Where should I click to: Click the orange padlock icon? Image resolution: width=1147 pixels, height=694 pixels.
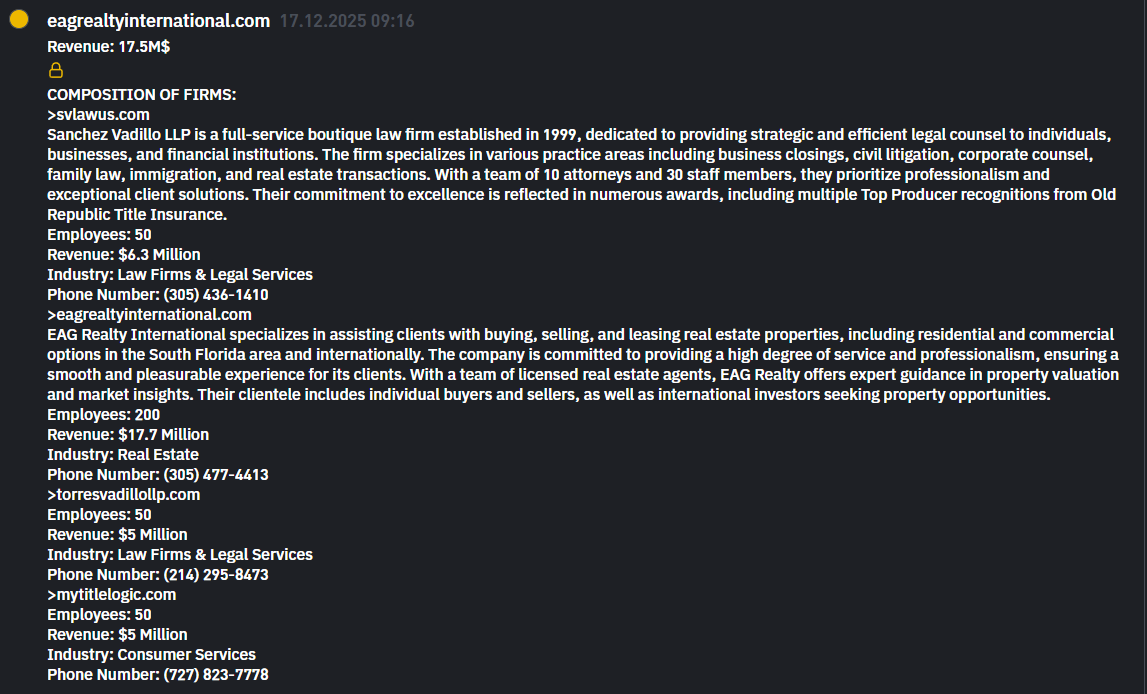56,70
